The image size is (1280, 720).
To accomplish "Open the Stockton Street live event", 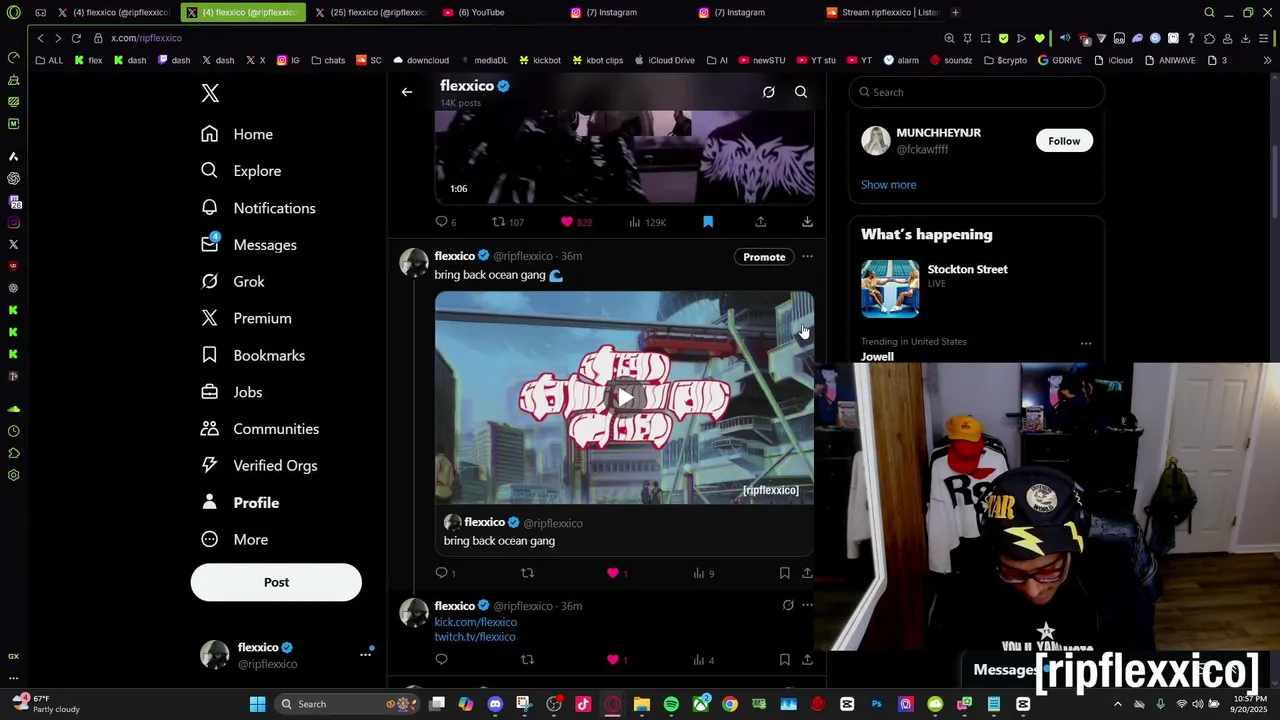I will pyautogui.click(x=977, y=288).
